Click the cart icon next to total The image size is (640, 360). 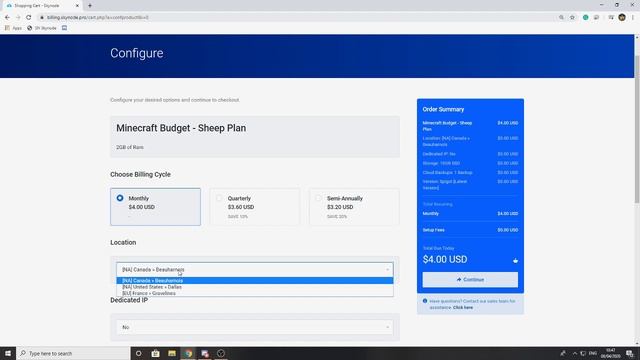[515, 260]
